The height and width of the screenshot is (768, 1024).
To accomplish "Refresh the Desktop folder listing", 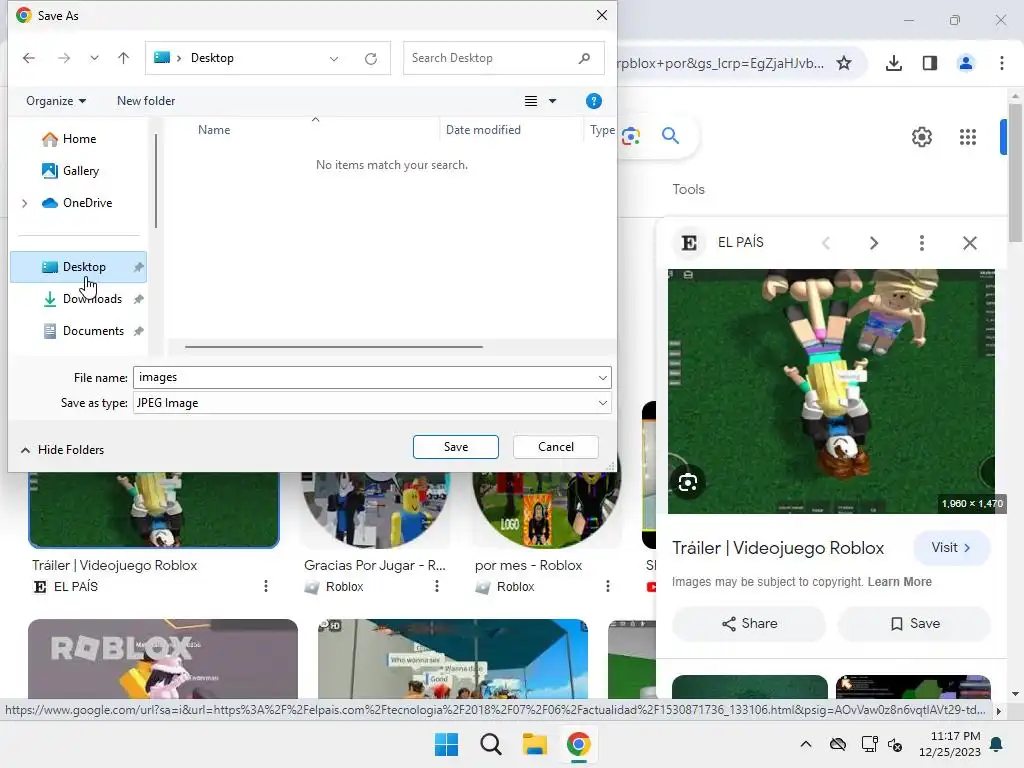I will tap(371, 59).
